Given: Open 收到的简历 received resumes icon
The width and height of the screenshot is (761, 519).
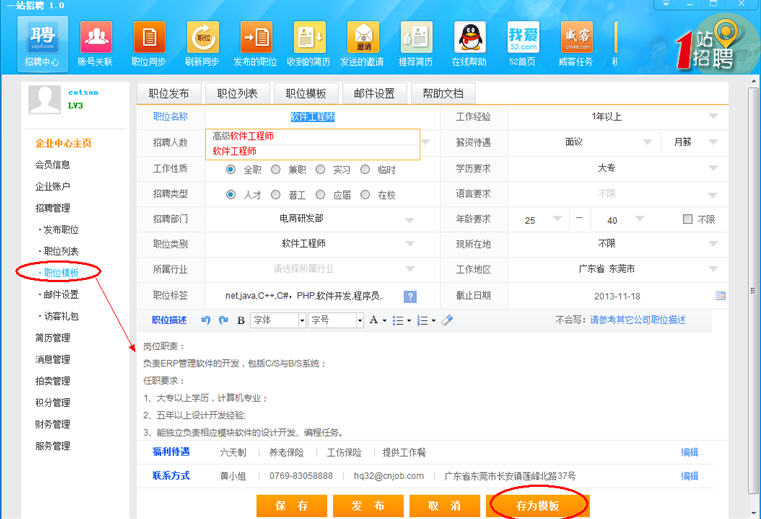Looking at the screenshot, I should pos(310,42).
